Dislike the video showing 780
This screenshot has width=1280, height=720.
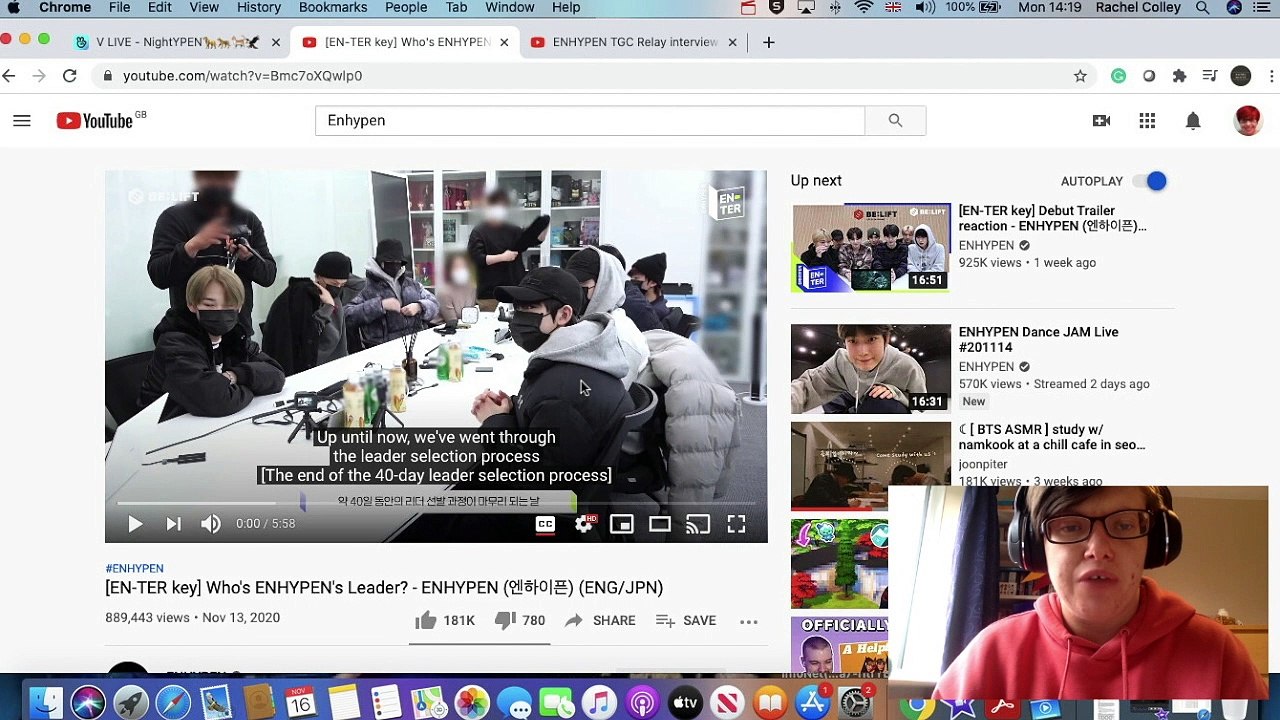[520, 620]
